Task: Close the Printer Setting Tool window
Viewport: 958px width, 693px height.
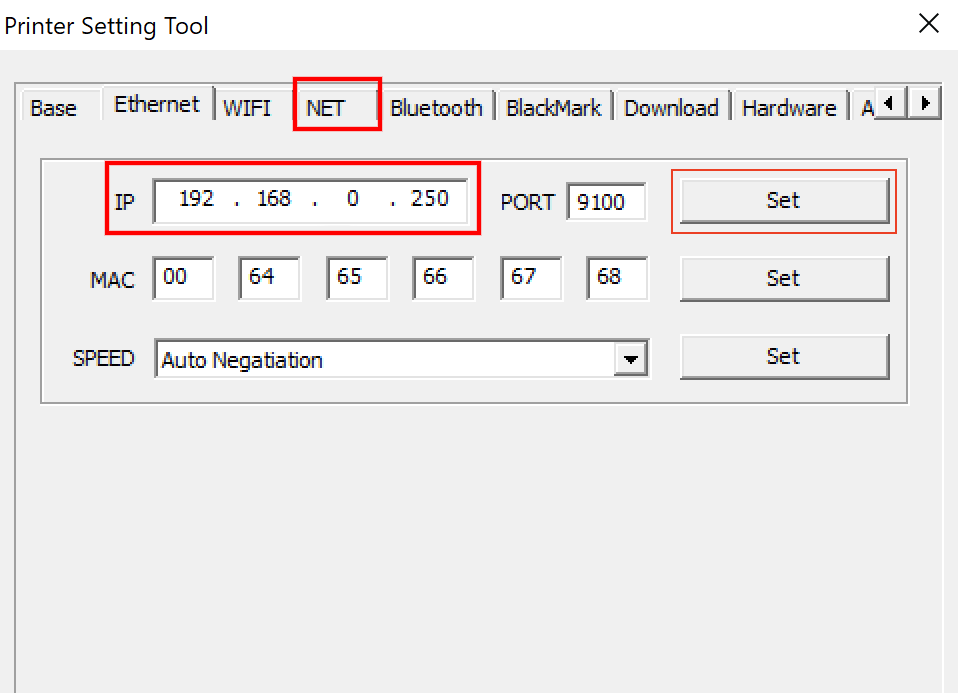Action: [928, 25]
